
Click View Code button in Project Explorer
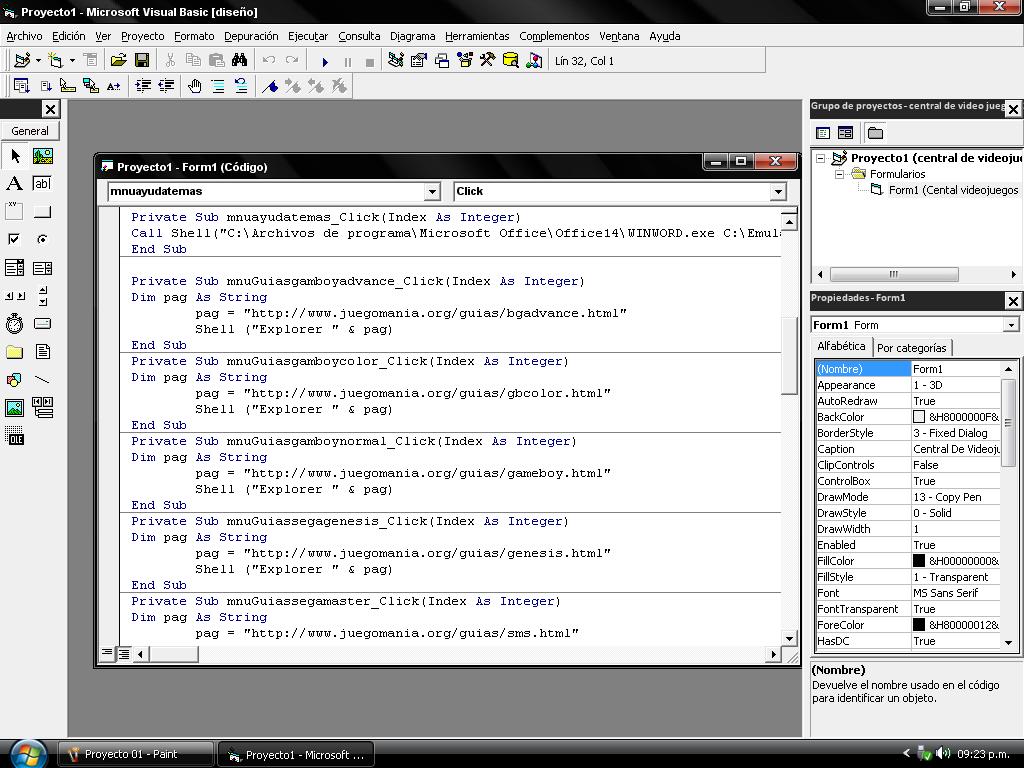tap(823, 133)
